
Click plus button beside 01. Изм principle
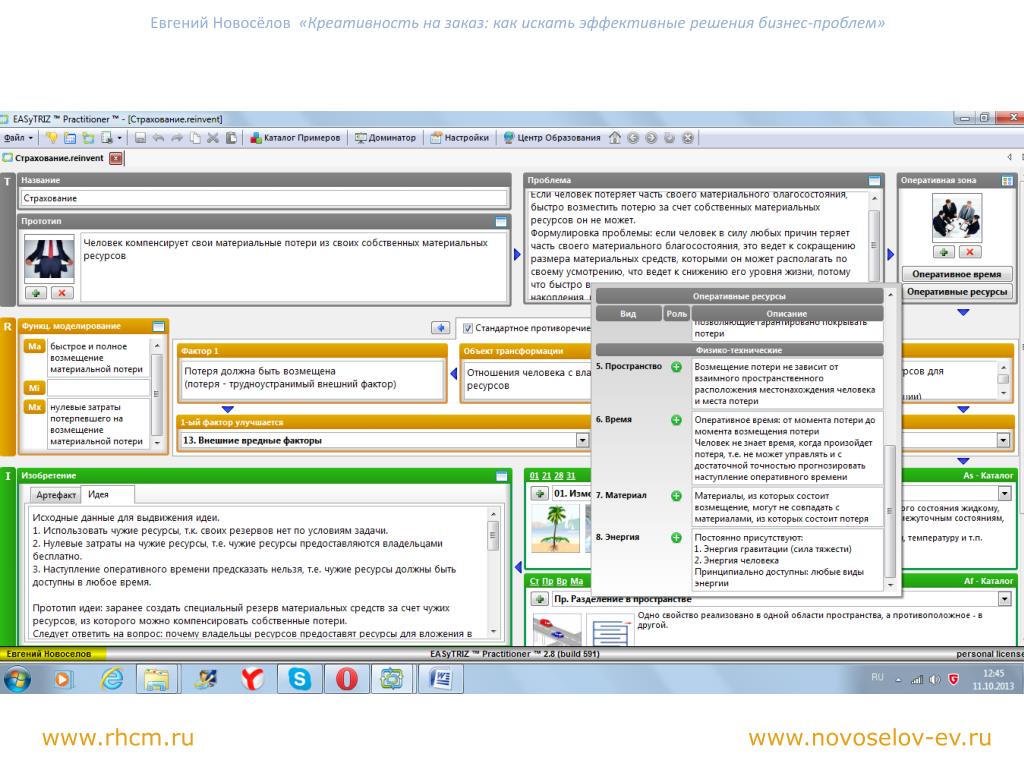[x=539, y=494]
